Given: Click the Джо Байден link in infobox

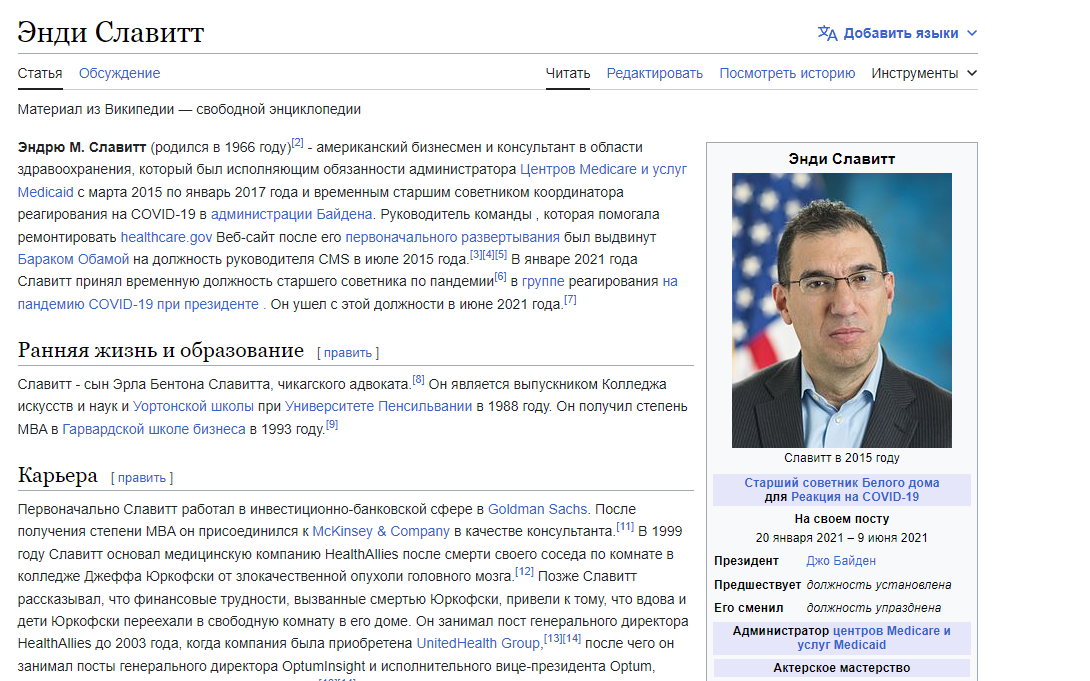Looking at the screenshot, I should pos(841,561).
